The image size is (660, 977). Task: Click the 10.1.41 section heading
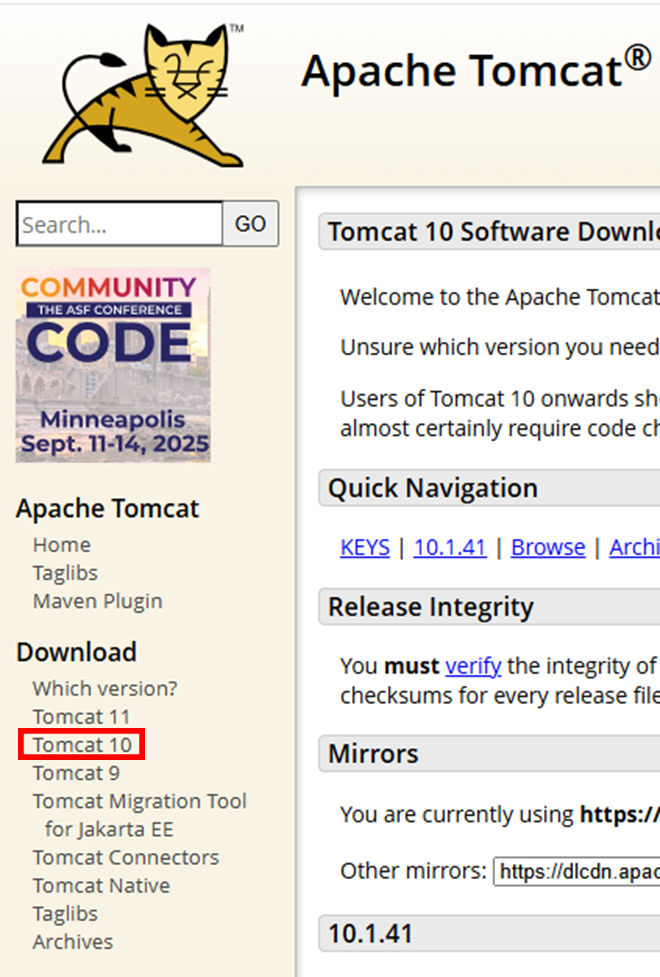coord(370,933)
